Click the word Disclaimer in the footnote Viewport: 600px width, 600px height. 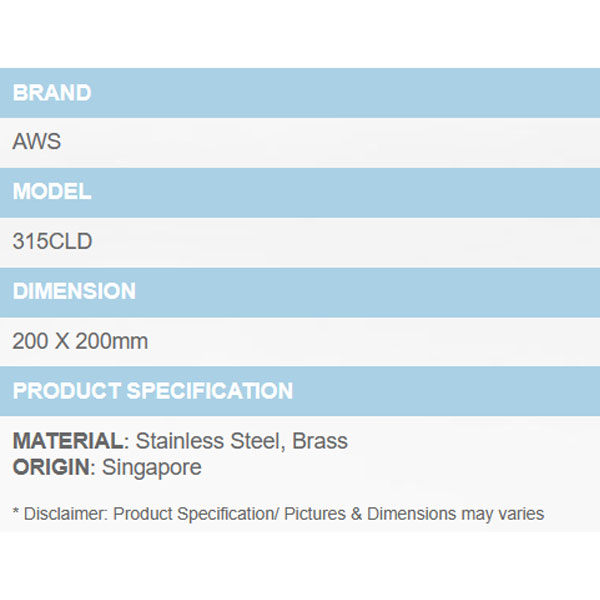(64, 514)
